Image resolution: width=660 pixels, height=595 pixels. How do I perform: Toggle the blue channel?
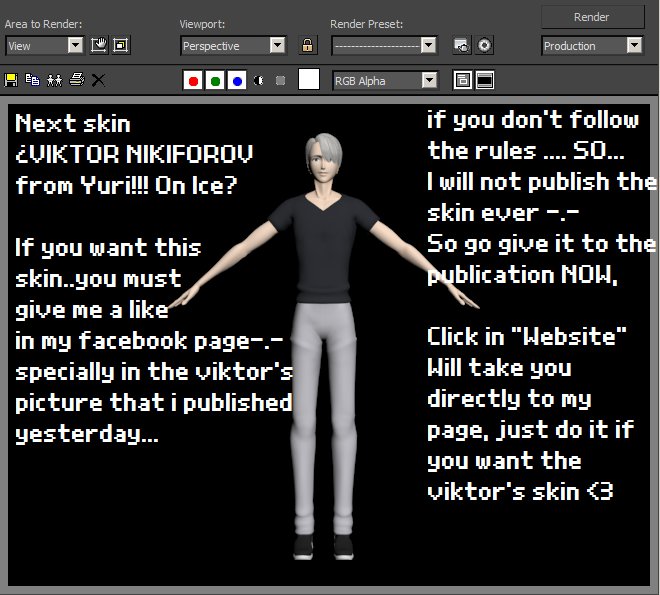(237, 80)
